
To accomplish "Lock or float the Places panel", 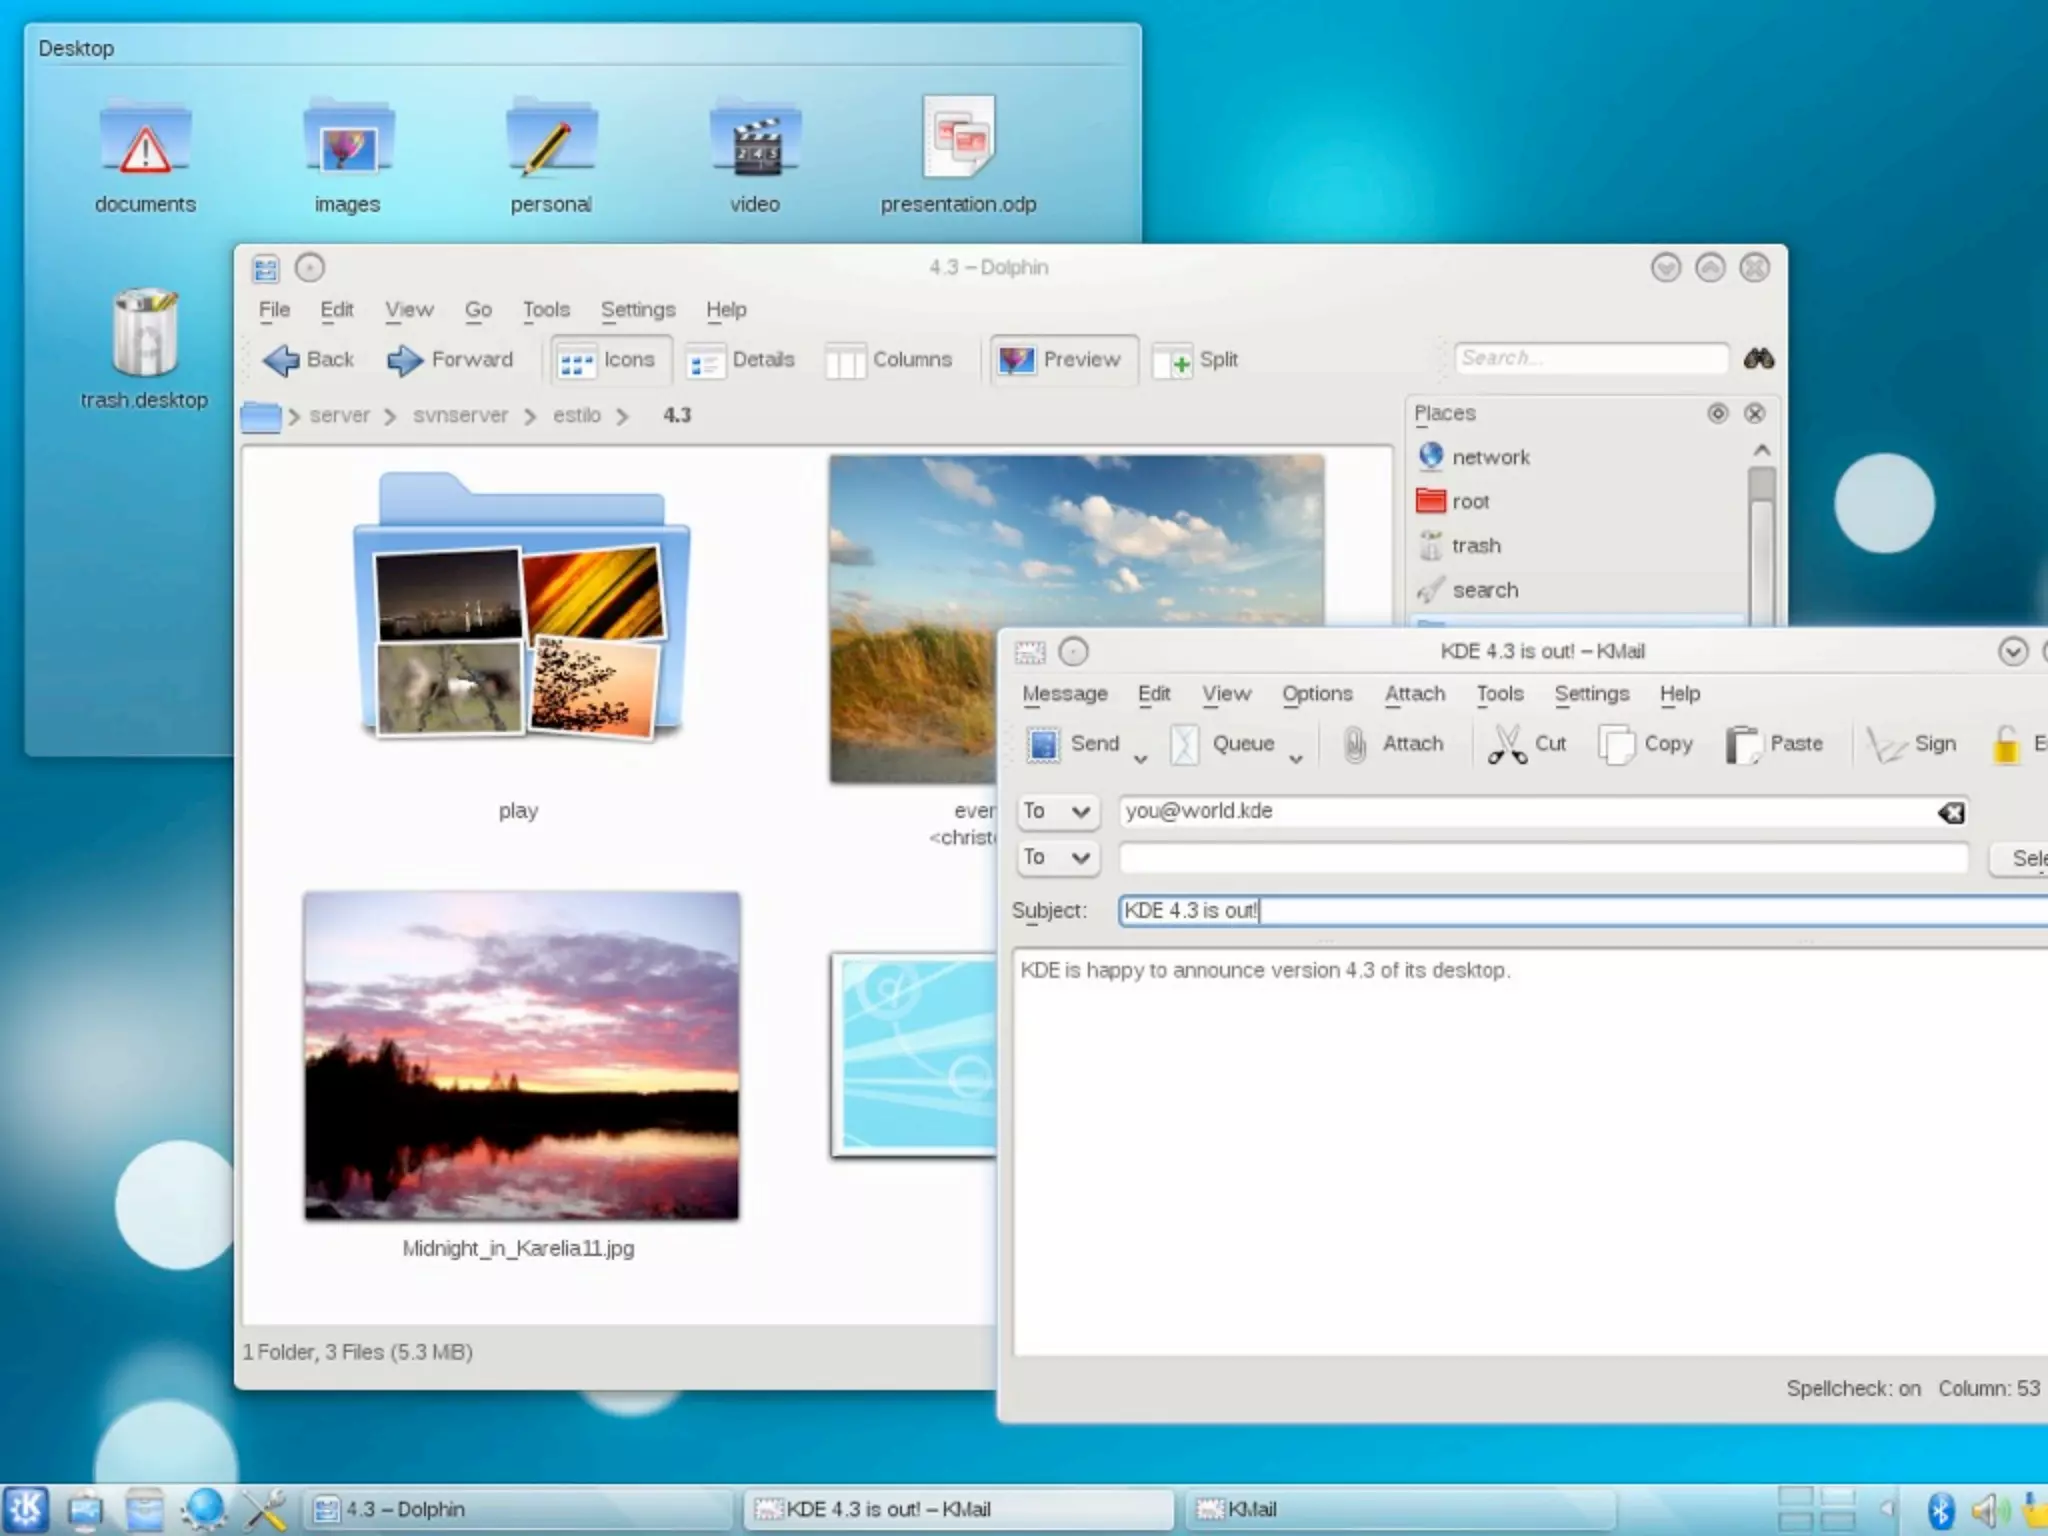I will [x=1717, y=413].
